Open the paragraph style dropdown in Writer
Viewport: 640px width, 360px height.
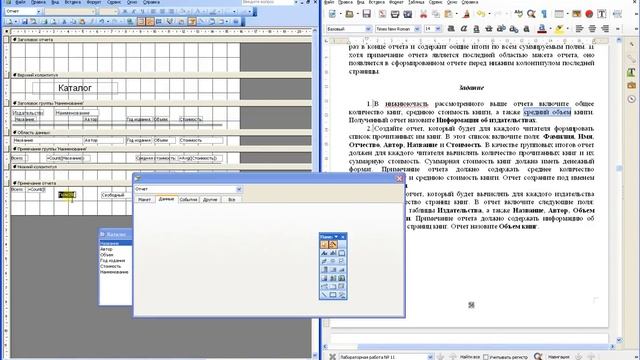pyautogui.click(x=368, y=29)
